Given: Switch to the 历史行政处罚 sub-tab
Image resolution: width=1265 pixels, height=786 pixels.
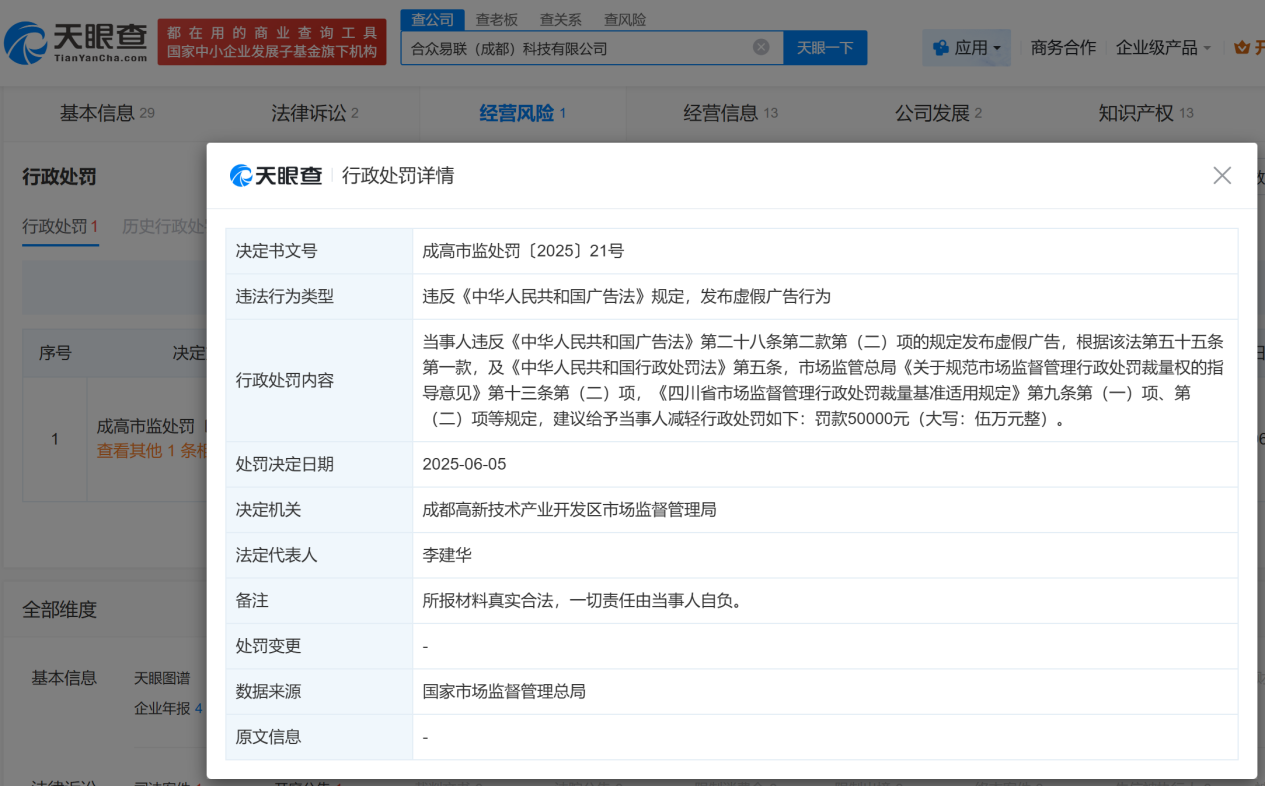Looking at the screenshot, I should point(166,227).
